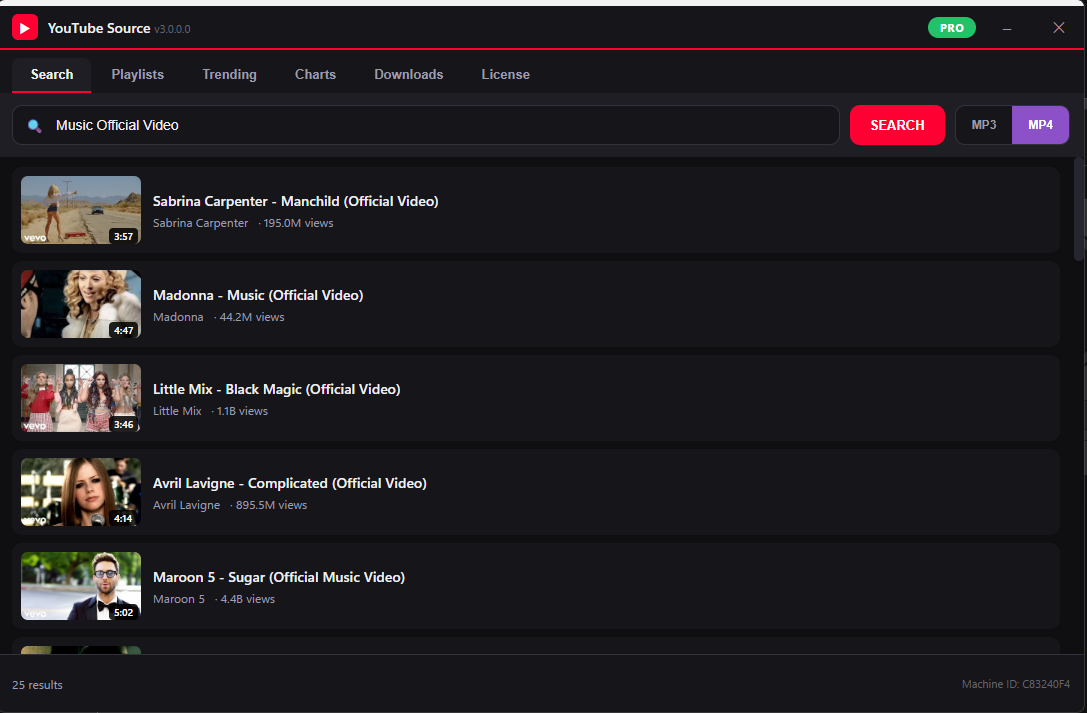Click title Sabrina Carpenter - Manchild (Official Video)
Viewport: 1087px width, 713px height.
pyautogui.click(x=295, y=201)
